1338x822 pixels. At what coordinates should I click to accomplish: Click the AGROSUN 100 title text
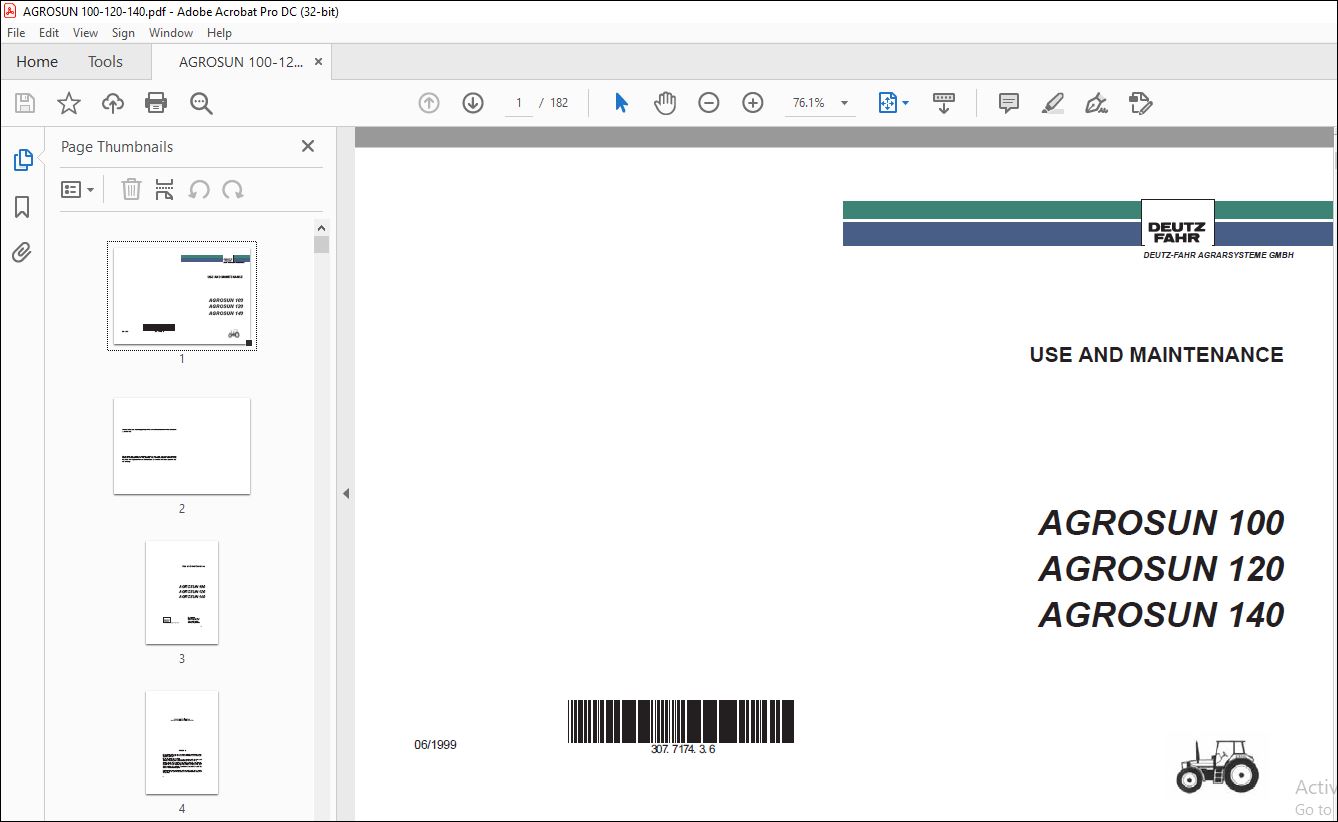point(1161,523)
